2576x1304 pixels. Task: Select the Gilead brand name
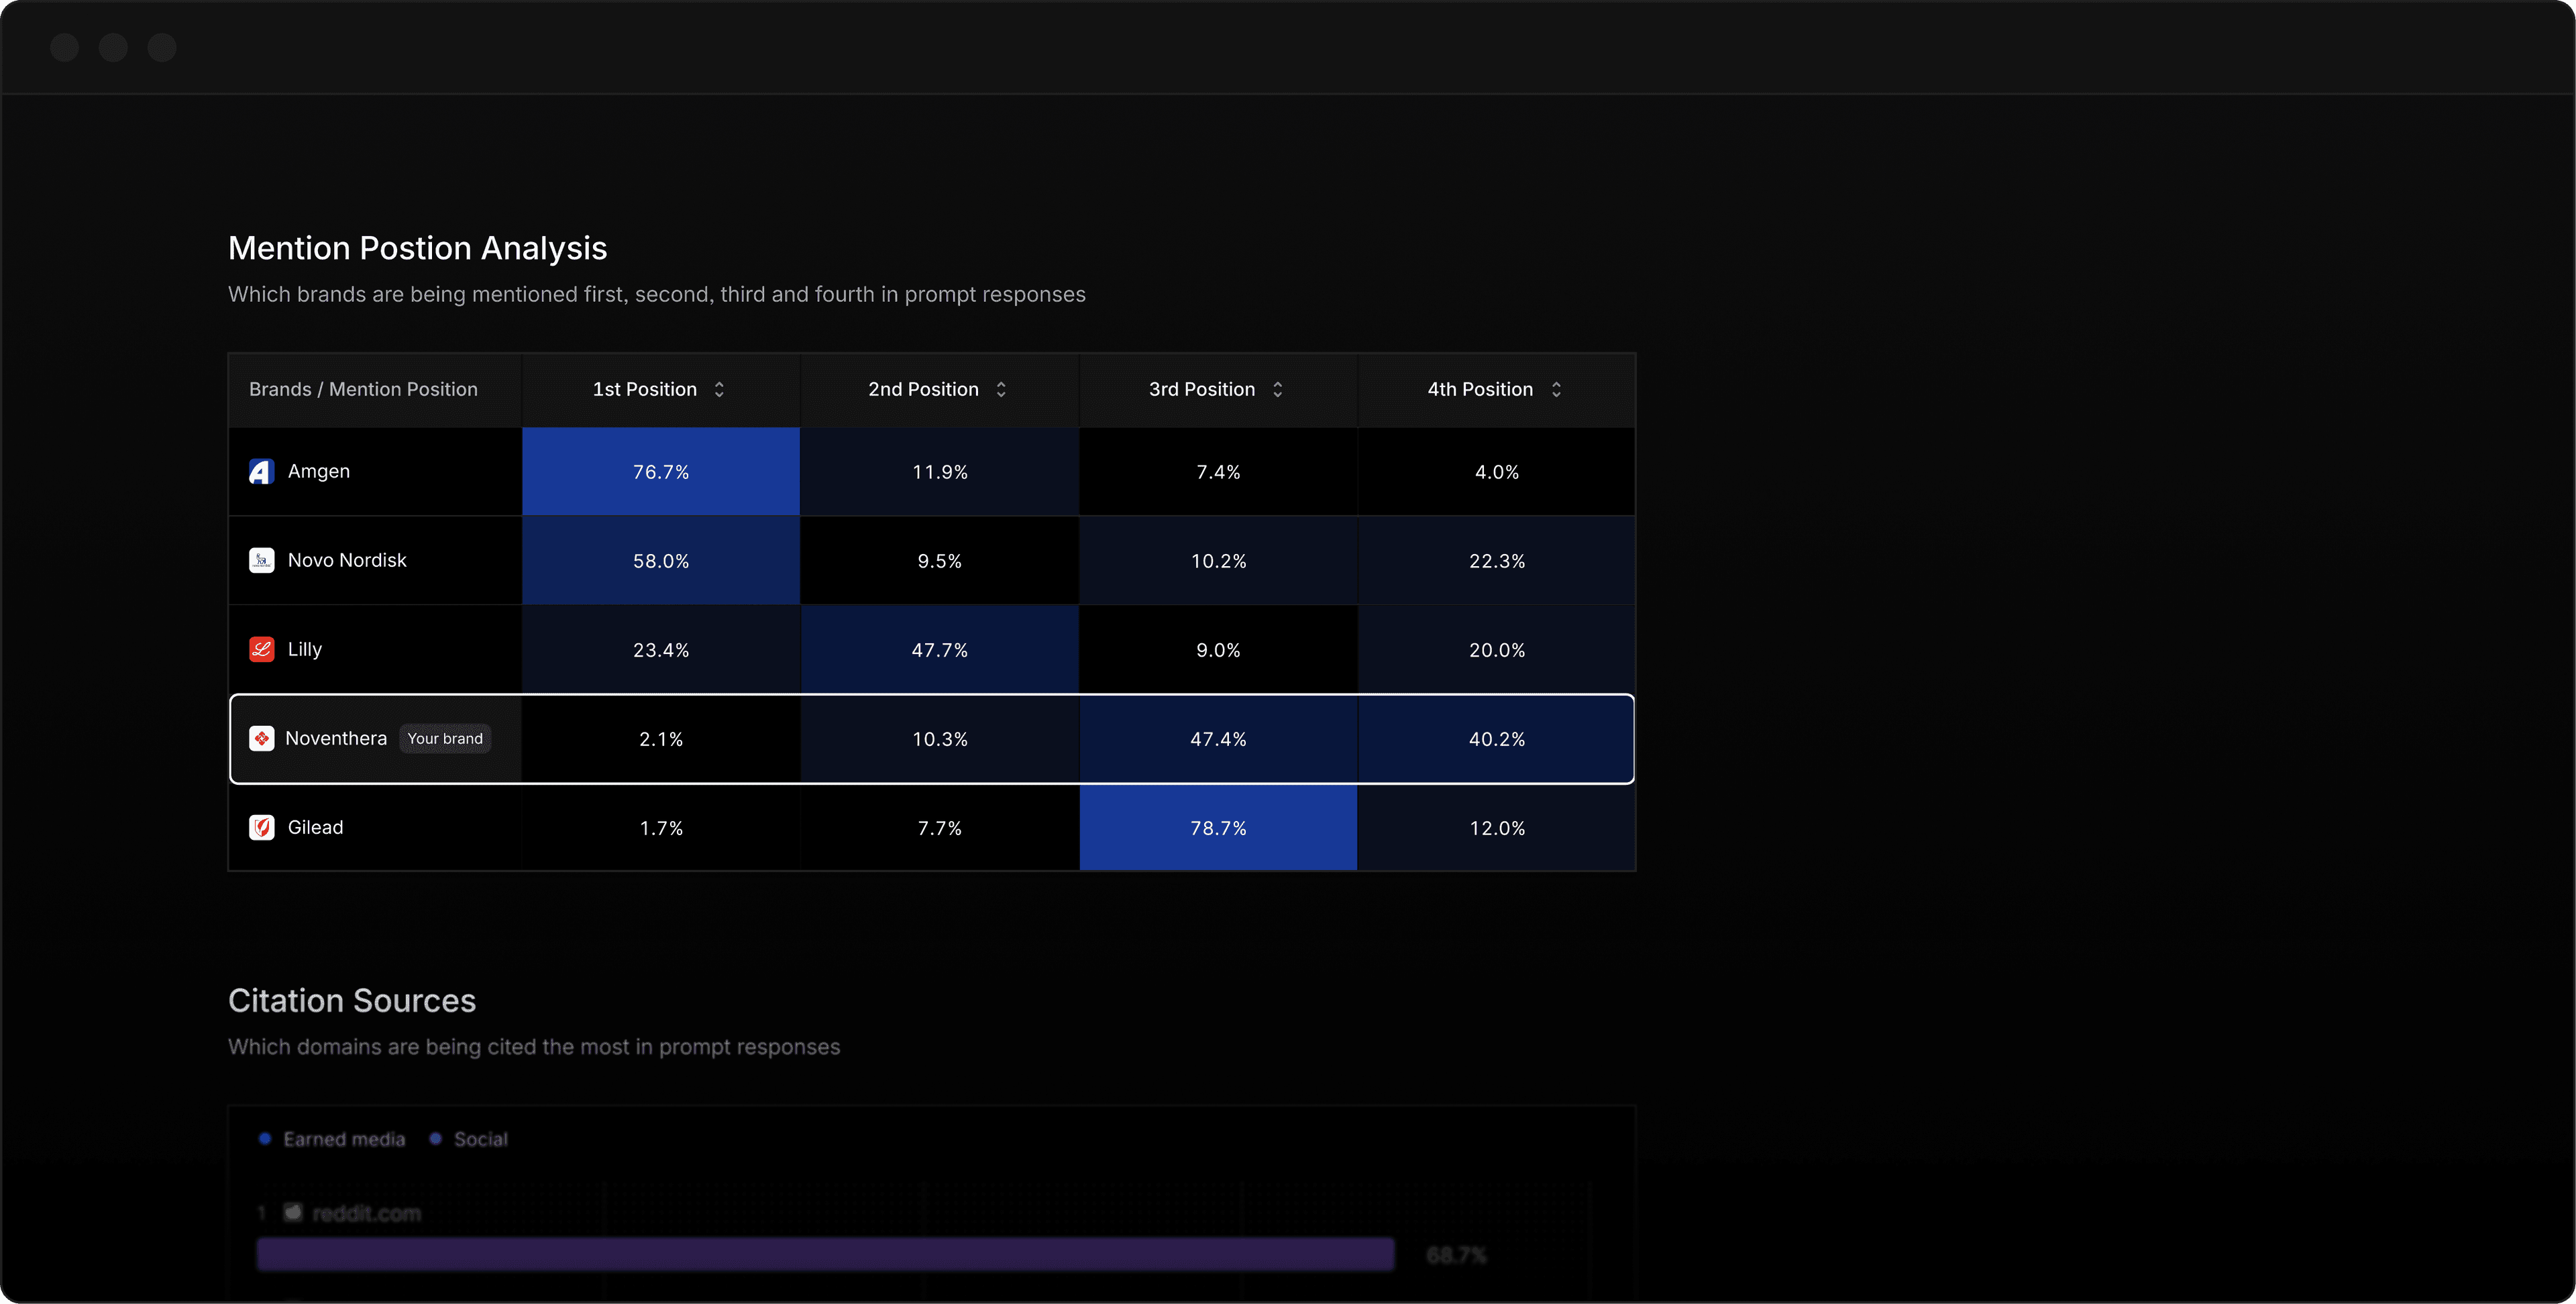[x=315, y=827]
